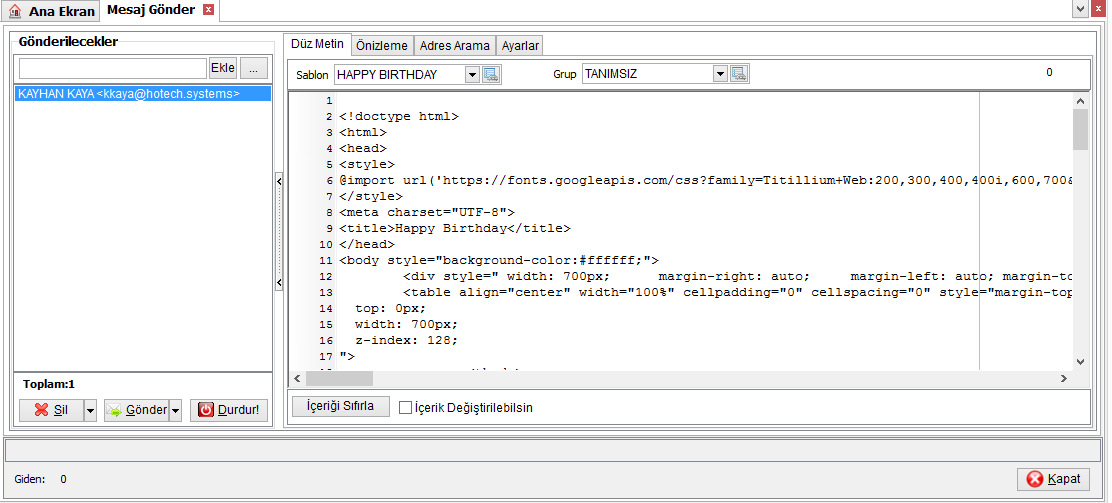Screen dimensions: 1112x503
Task: Click the power icon on Durdur!
Action: (x=206, y=410)
